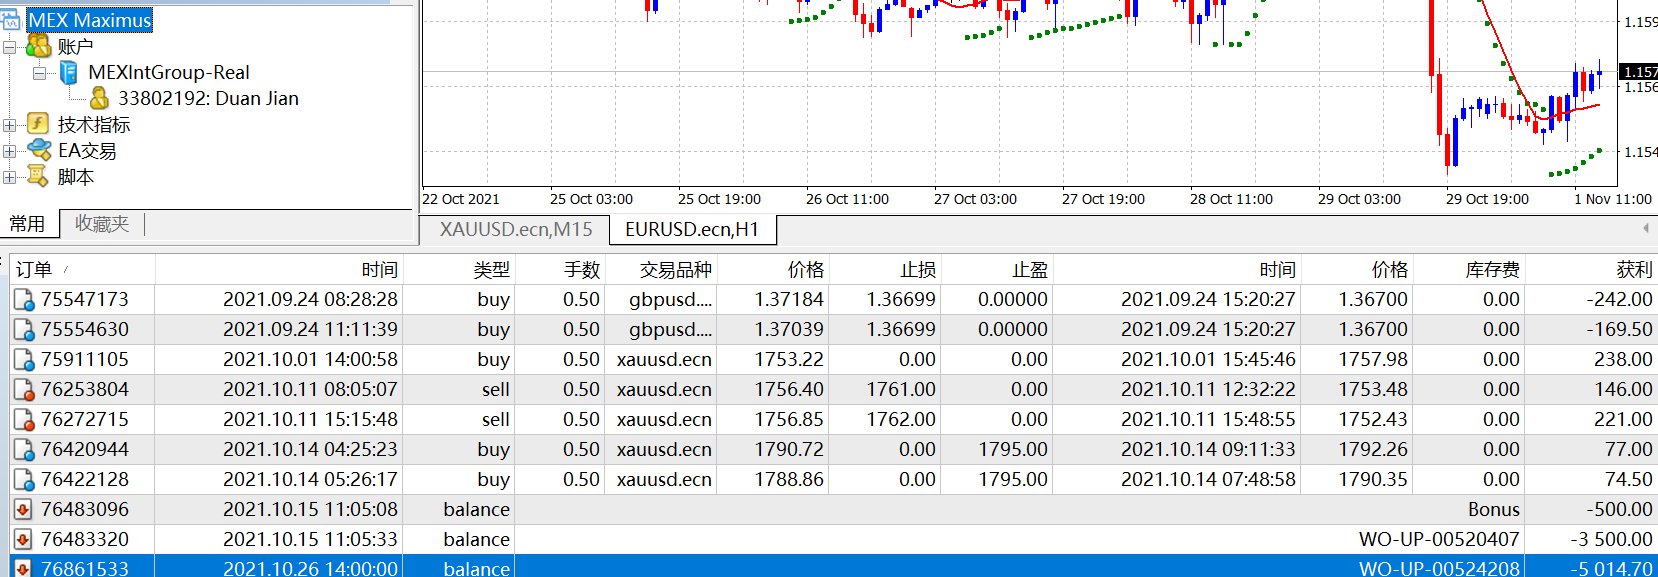Click order icon for 75547173
The image size is (1658, 577).
point(23,299)
